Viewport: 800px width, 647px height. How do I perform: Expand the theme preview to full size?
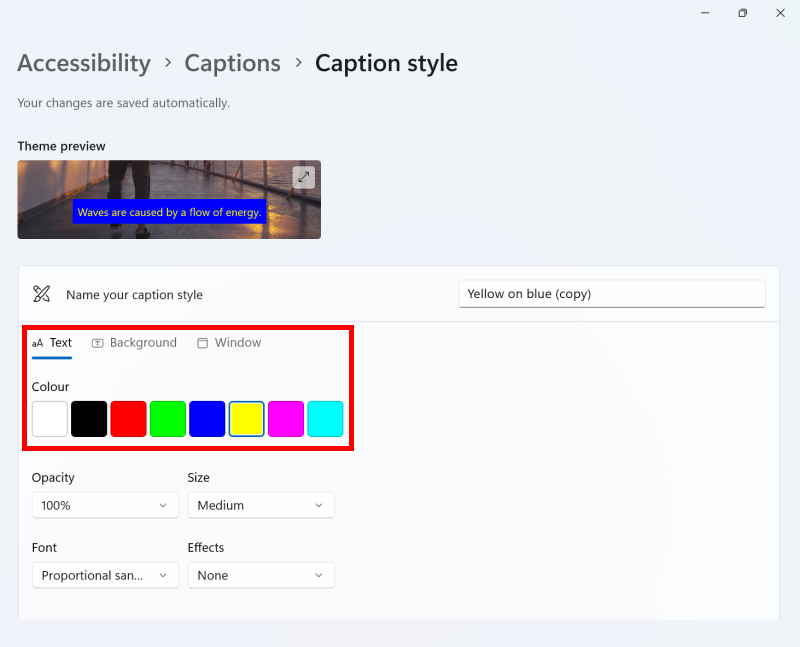[304, 177]
